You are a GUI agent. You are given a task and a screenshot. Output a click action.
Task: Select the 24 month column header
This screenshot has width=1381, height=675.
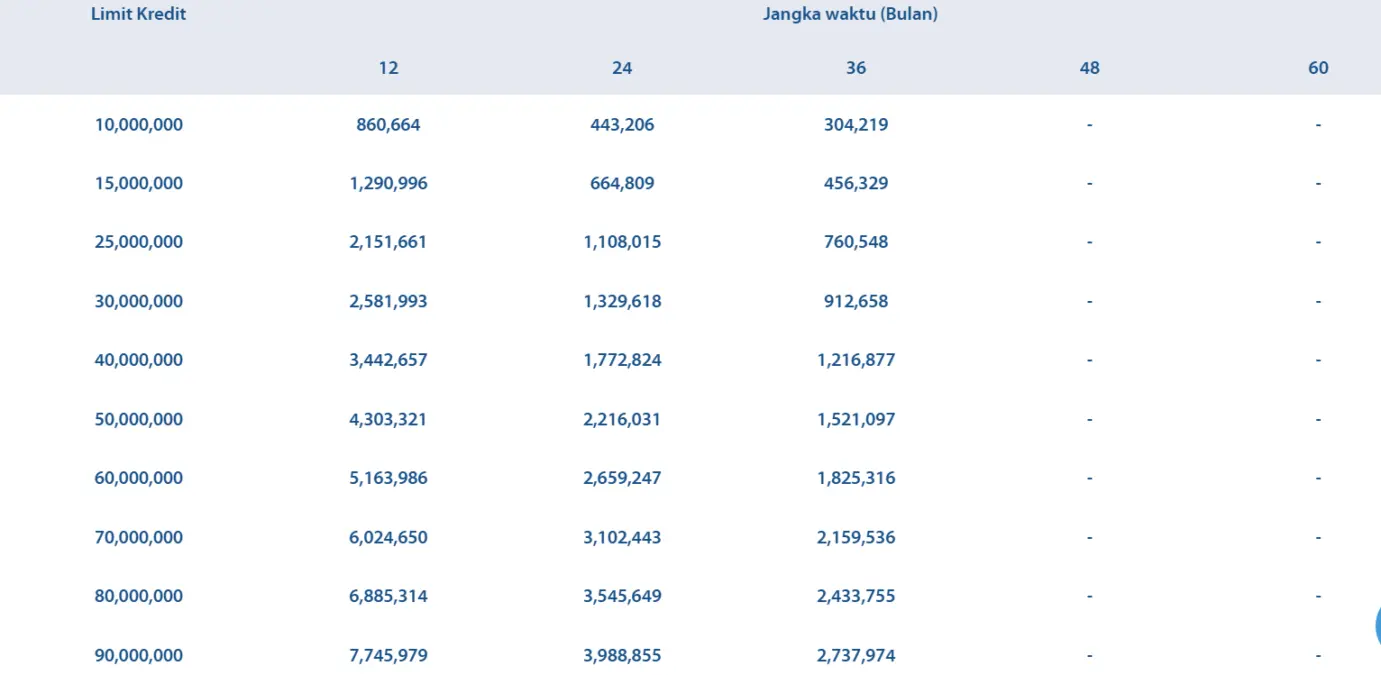tap(622, 68)
